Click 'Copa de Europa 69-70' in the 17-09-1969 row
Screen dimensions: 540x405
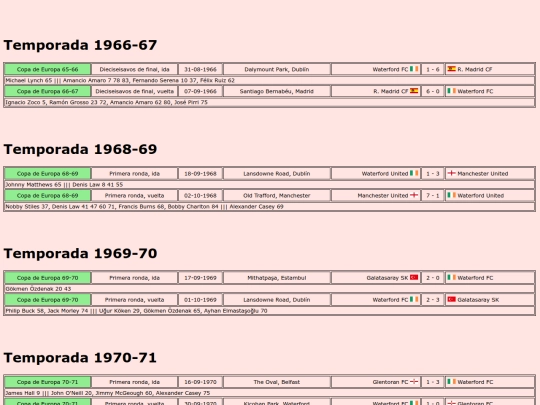point(48,278)
